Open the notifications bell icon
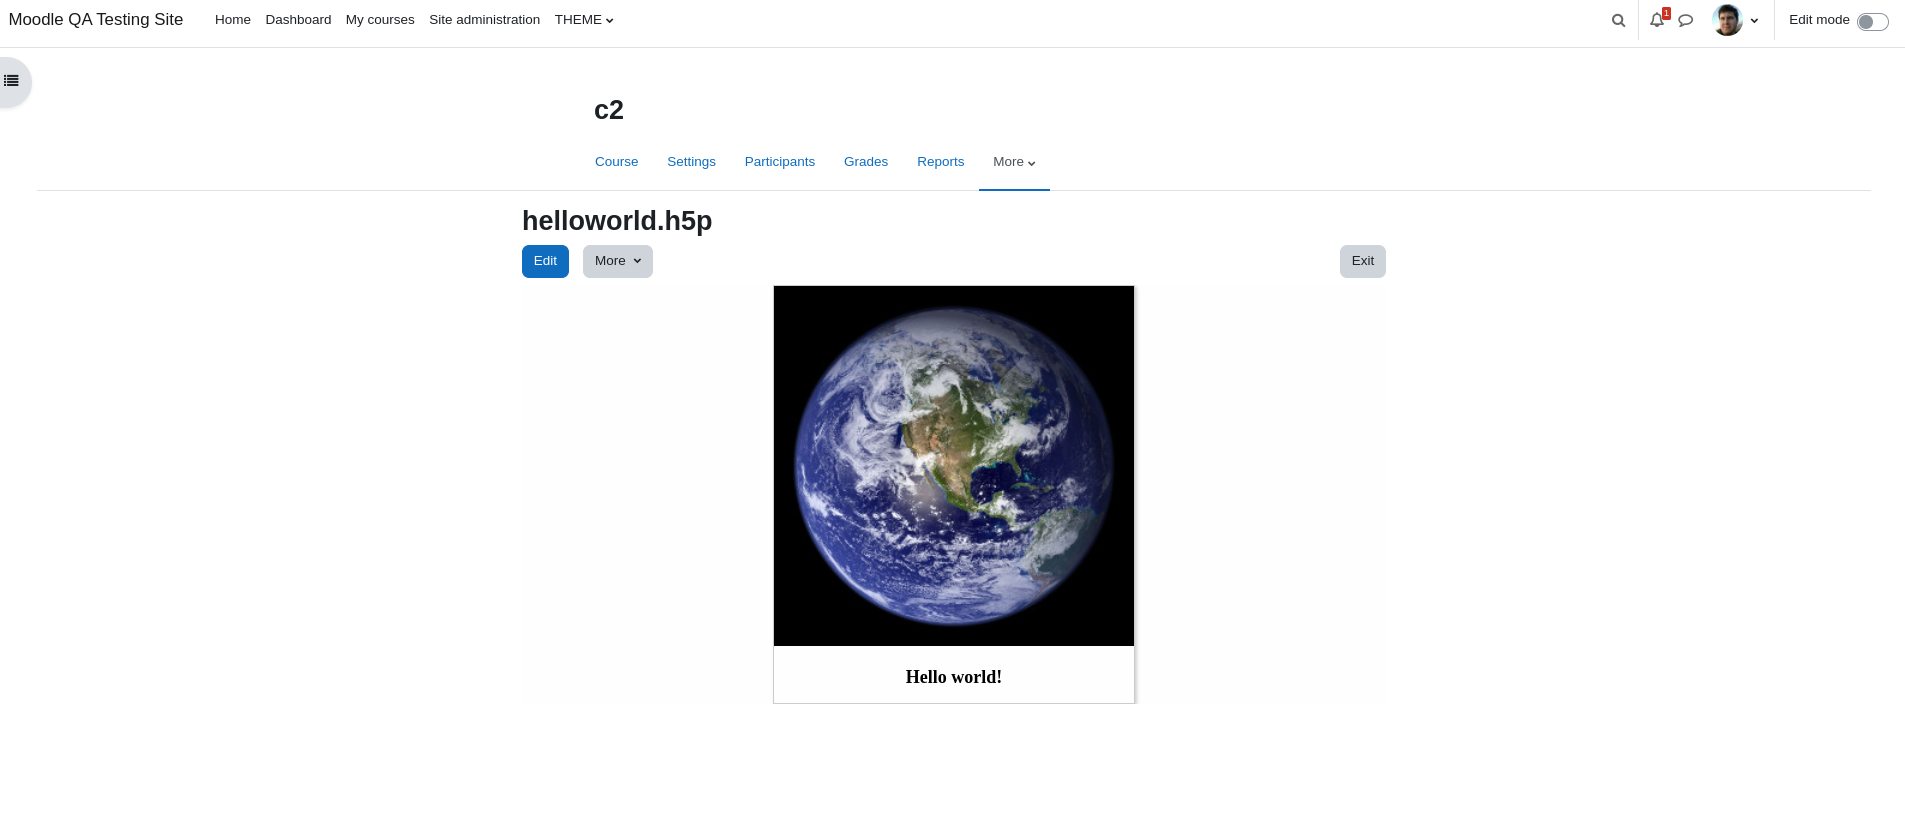Viewport: 1905px width, 818px height. point(1657,20)
